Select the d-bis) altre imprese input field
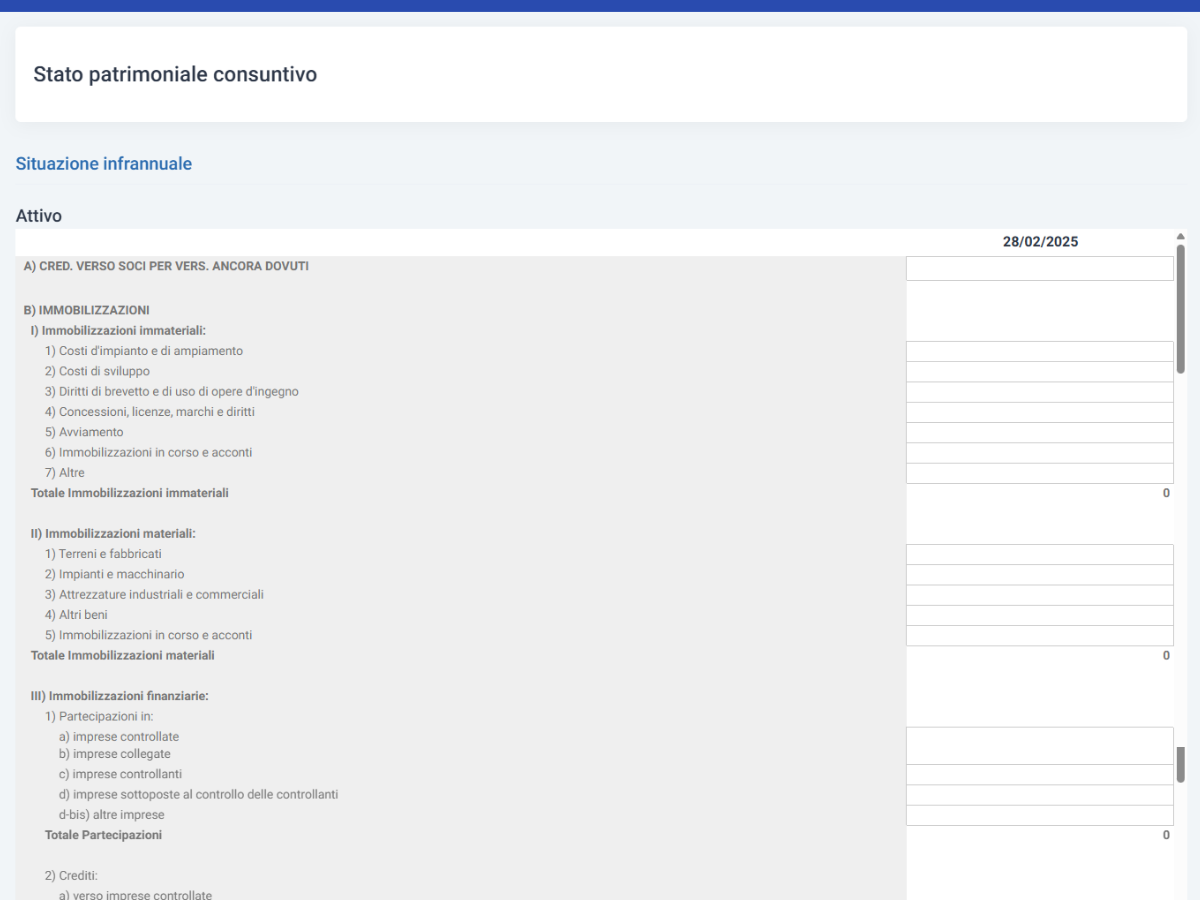 [1039, 815]
